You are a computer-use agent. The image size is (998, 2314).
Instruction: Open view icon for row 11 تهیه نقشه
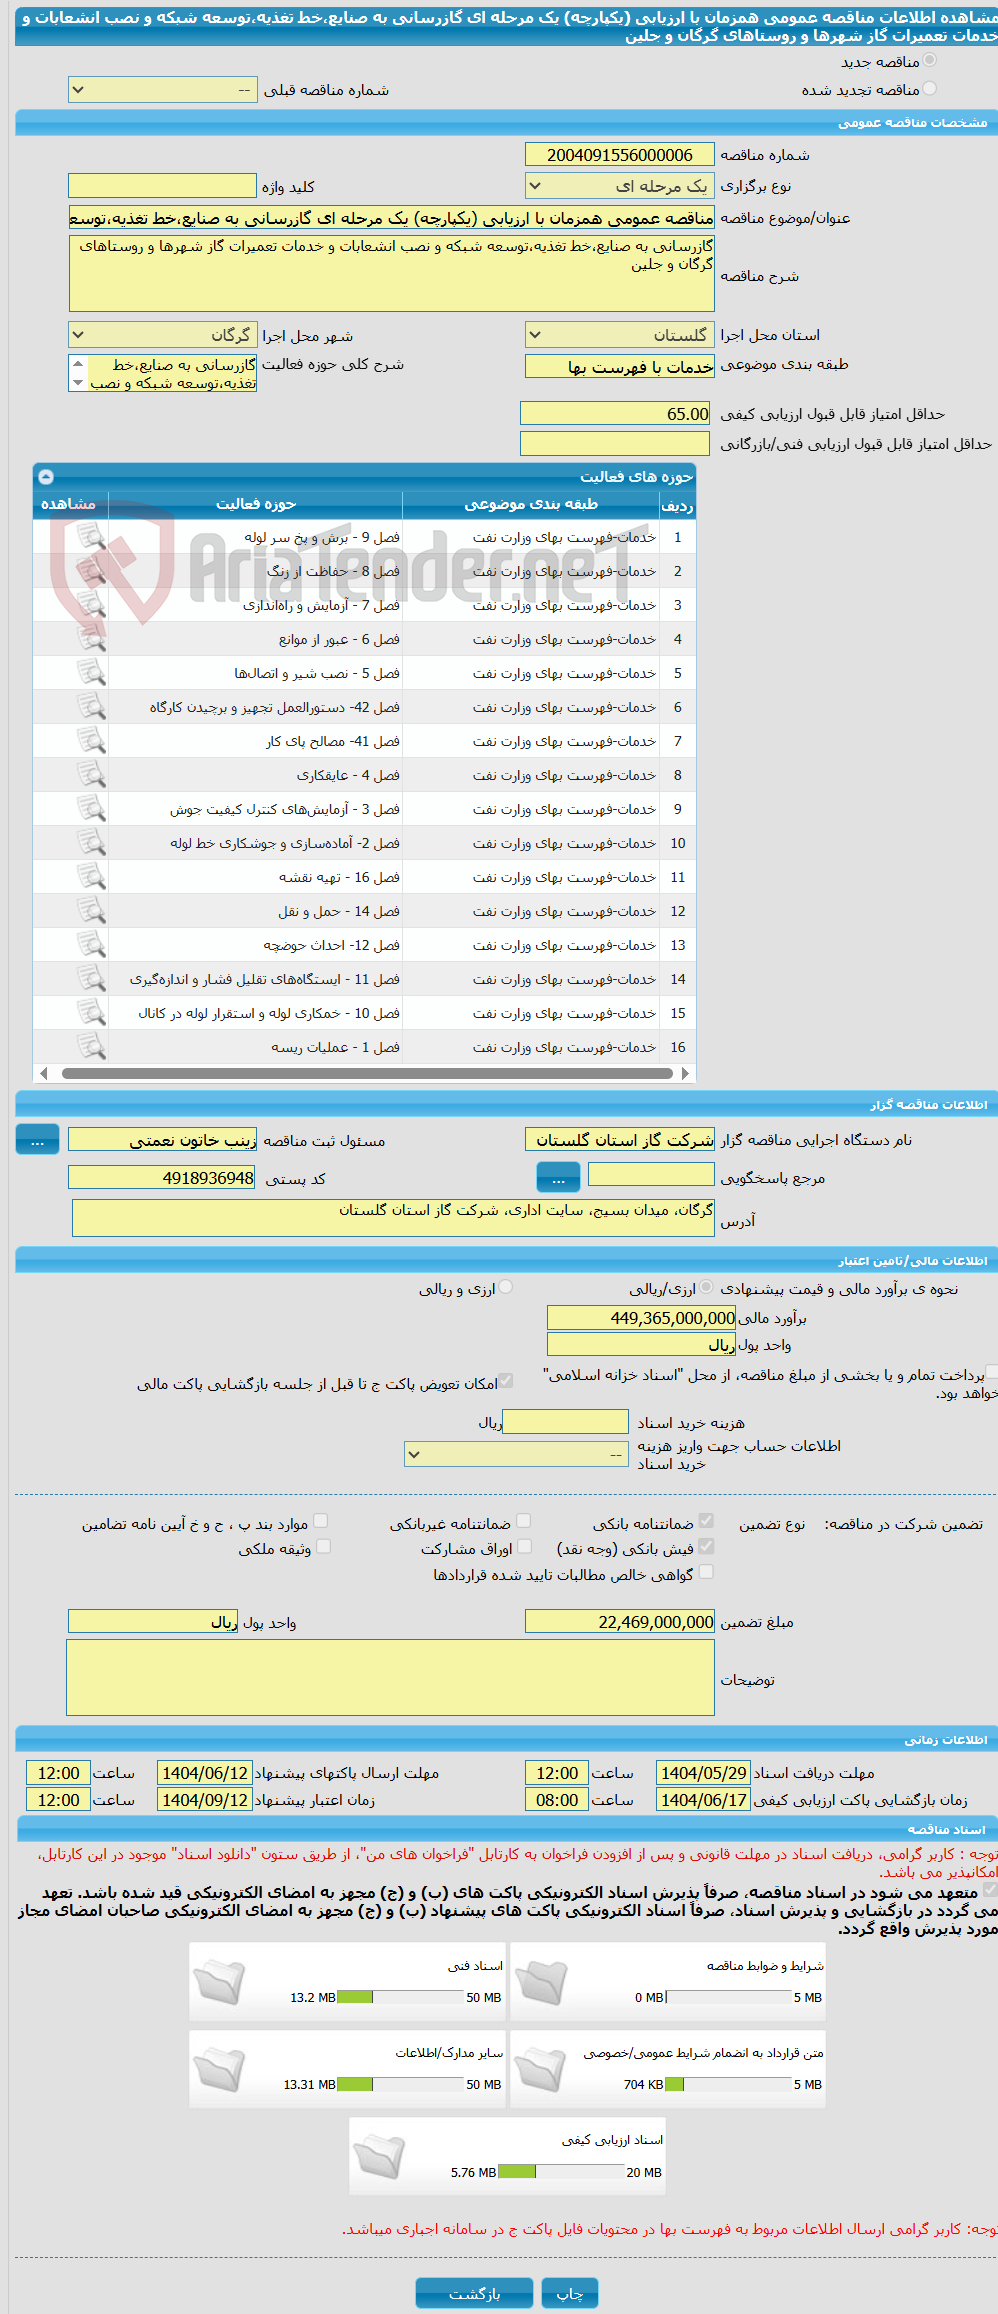point(91,877)
